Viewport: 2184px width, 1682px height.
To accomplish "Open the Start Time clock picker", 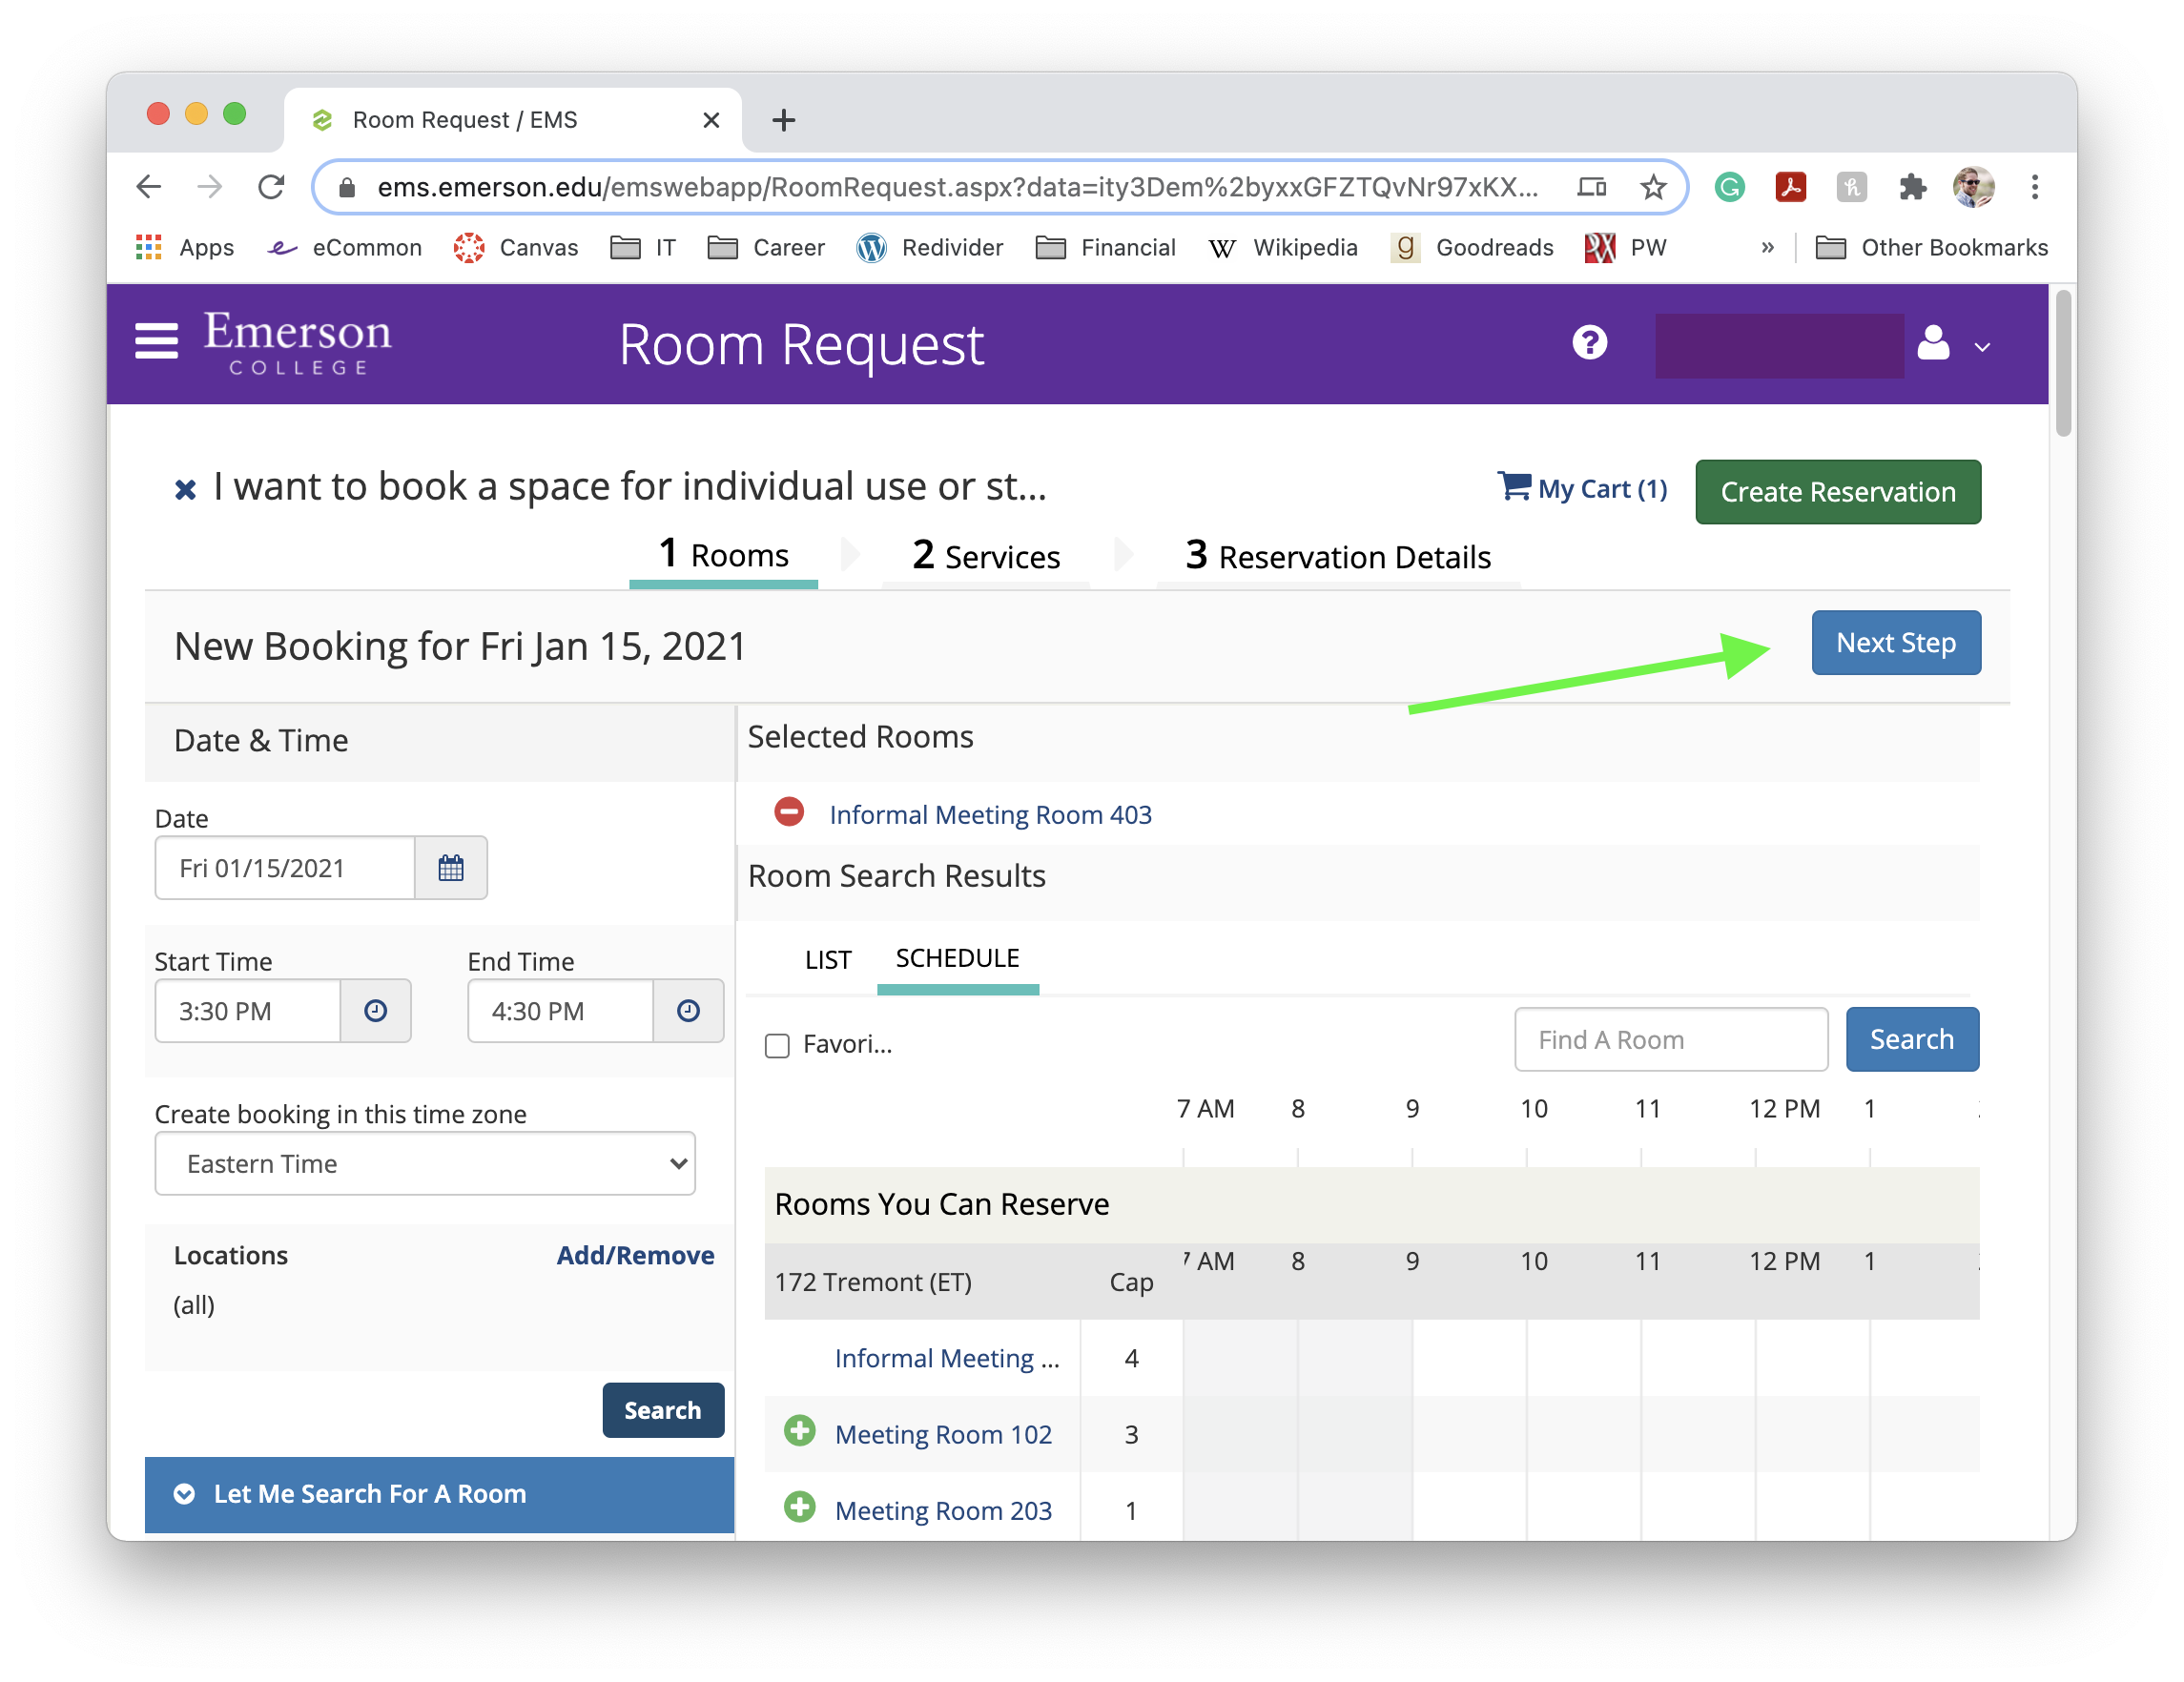I will tap(375, 1011).
